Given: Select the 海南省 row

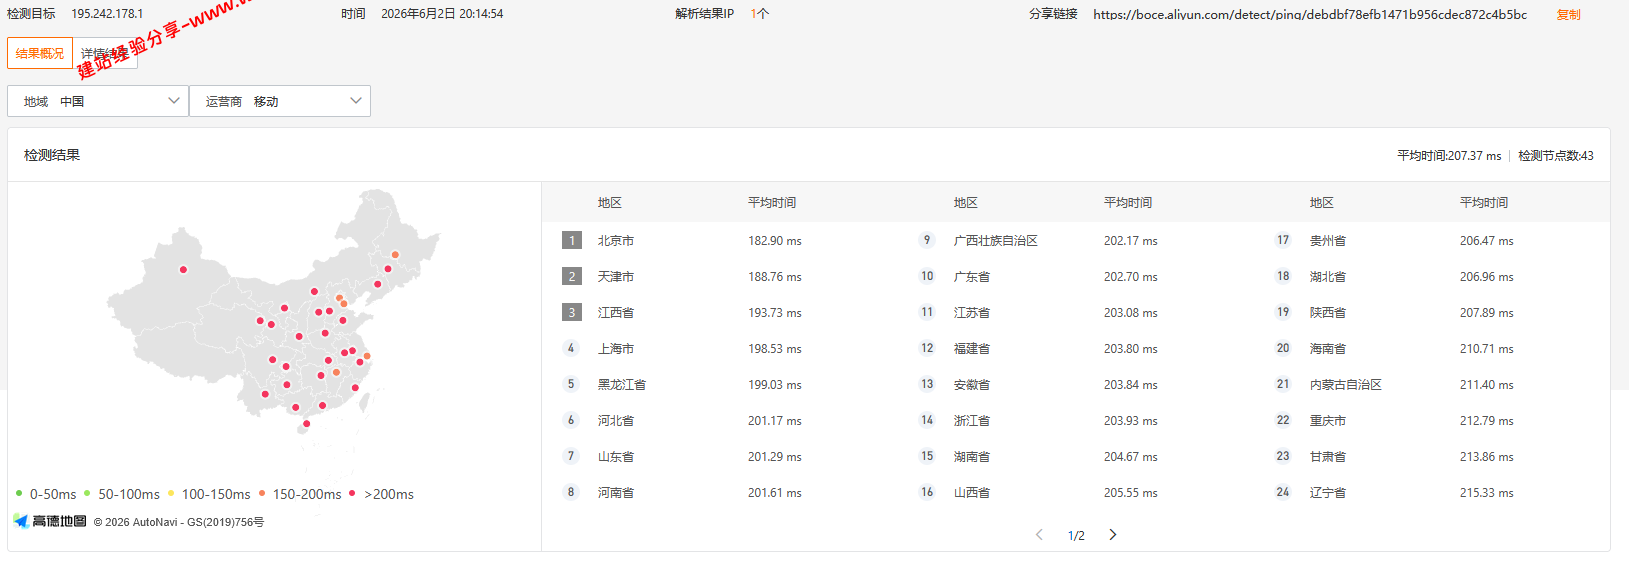Looking at the screenshot, I should [x=1432, y=348].
